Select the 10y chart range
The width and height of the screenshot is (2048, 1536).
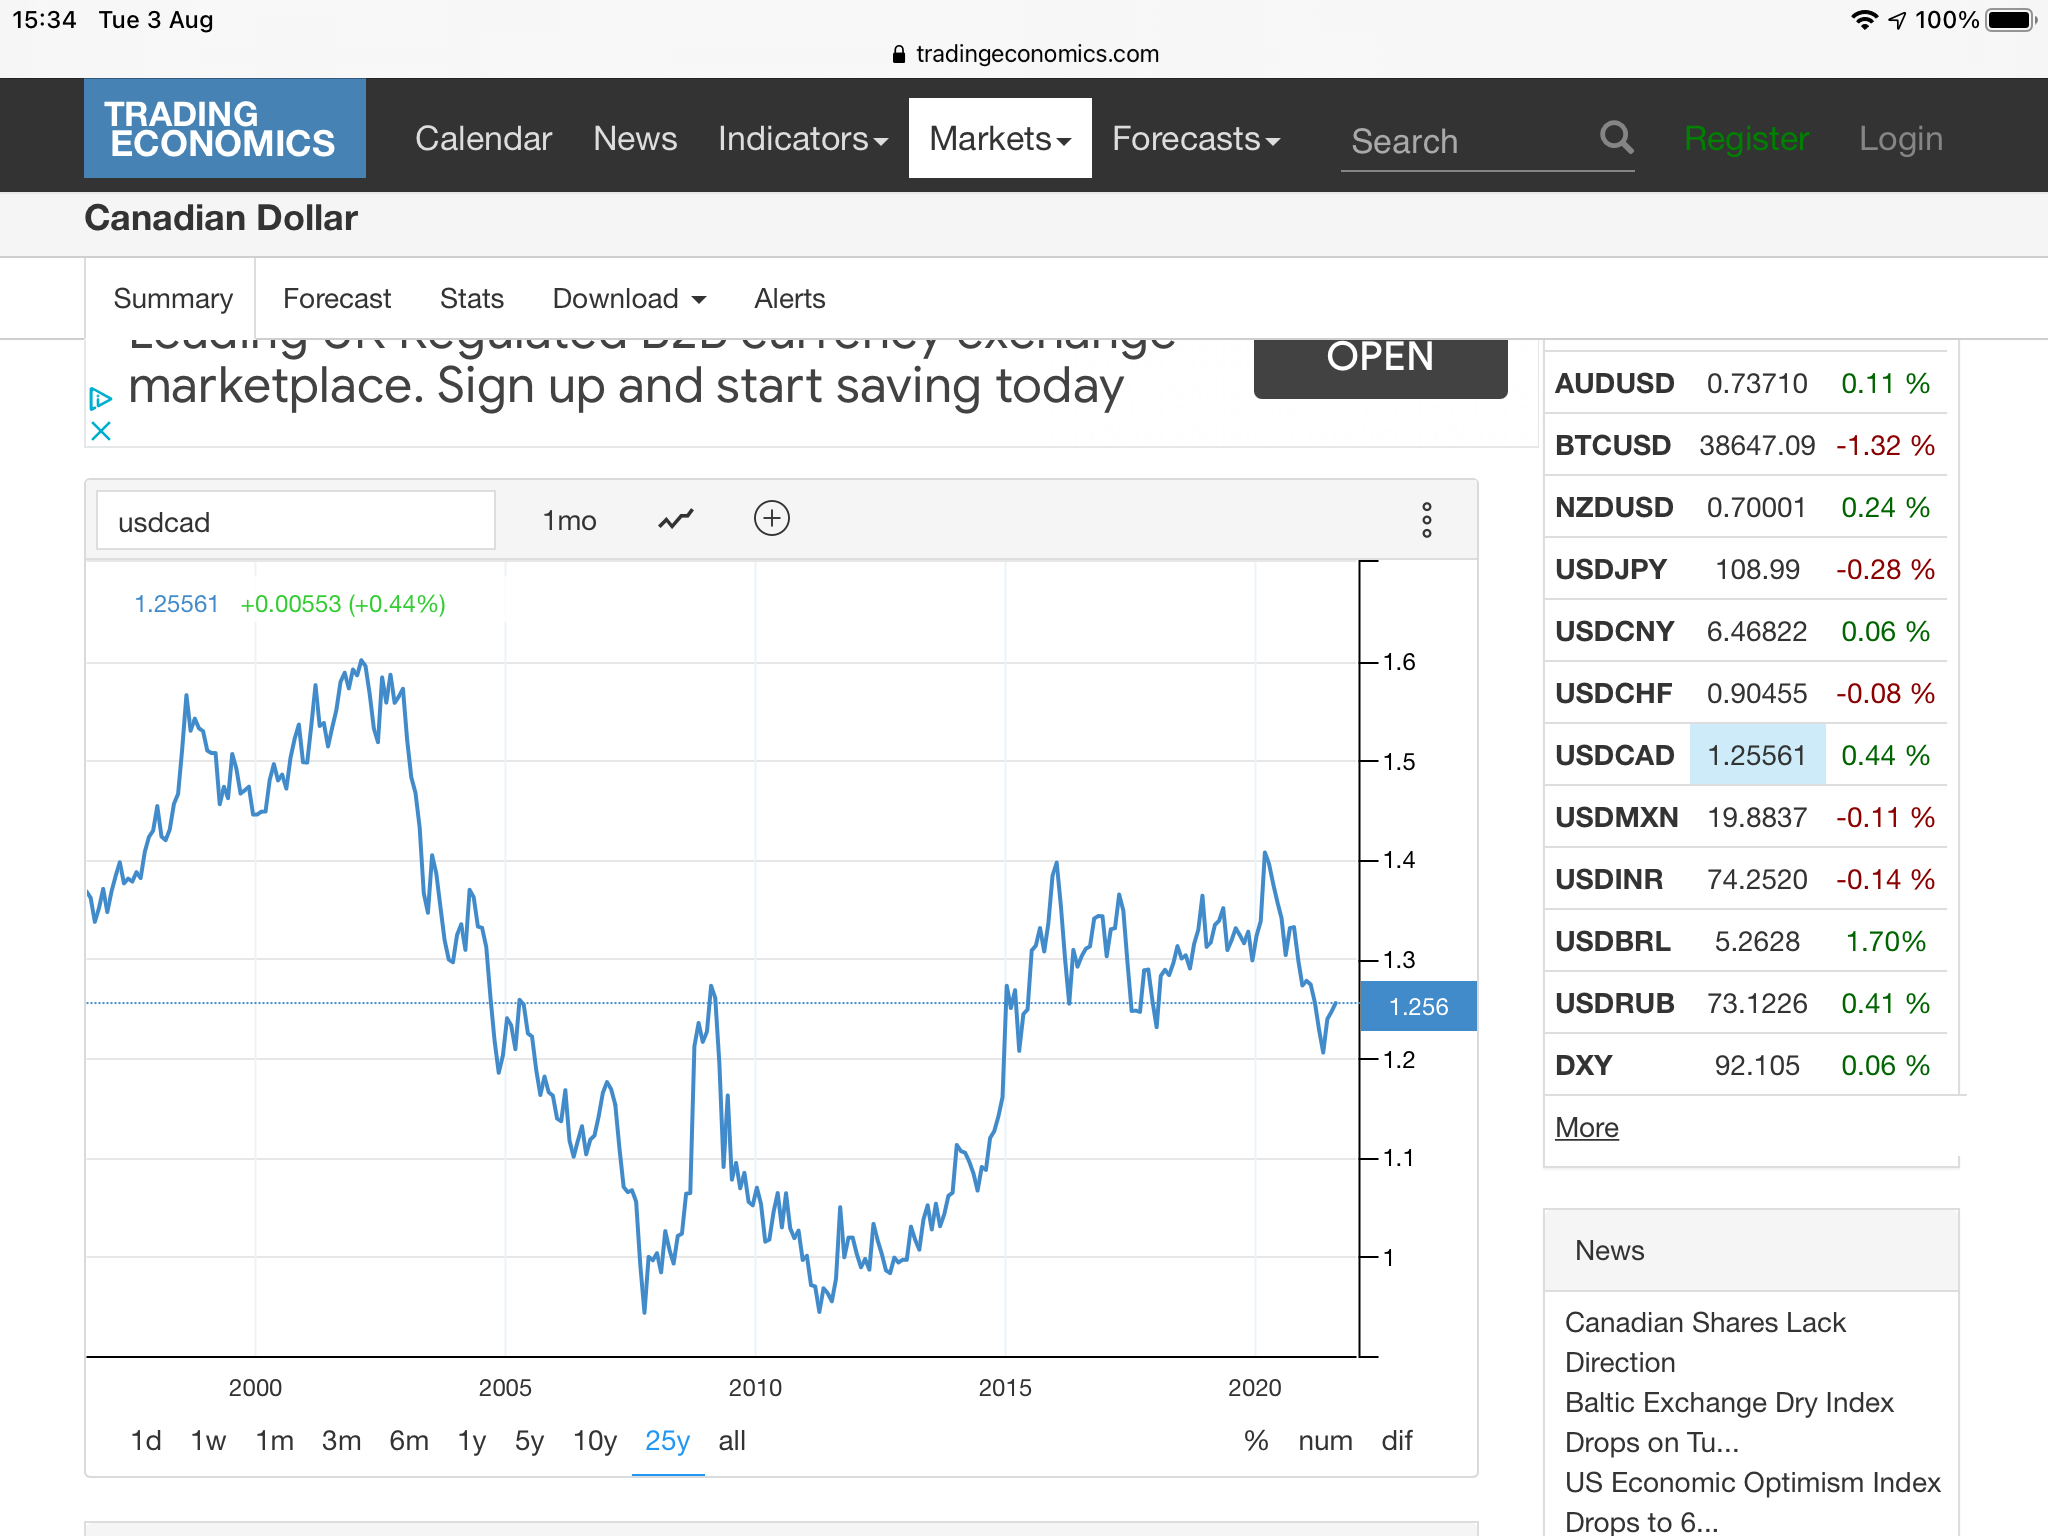594,1440
